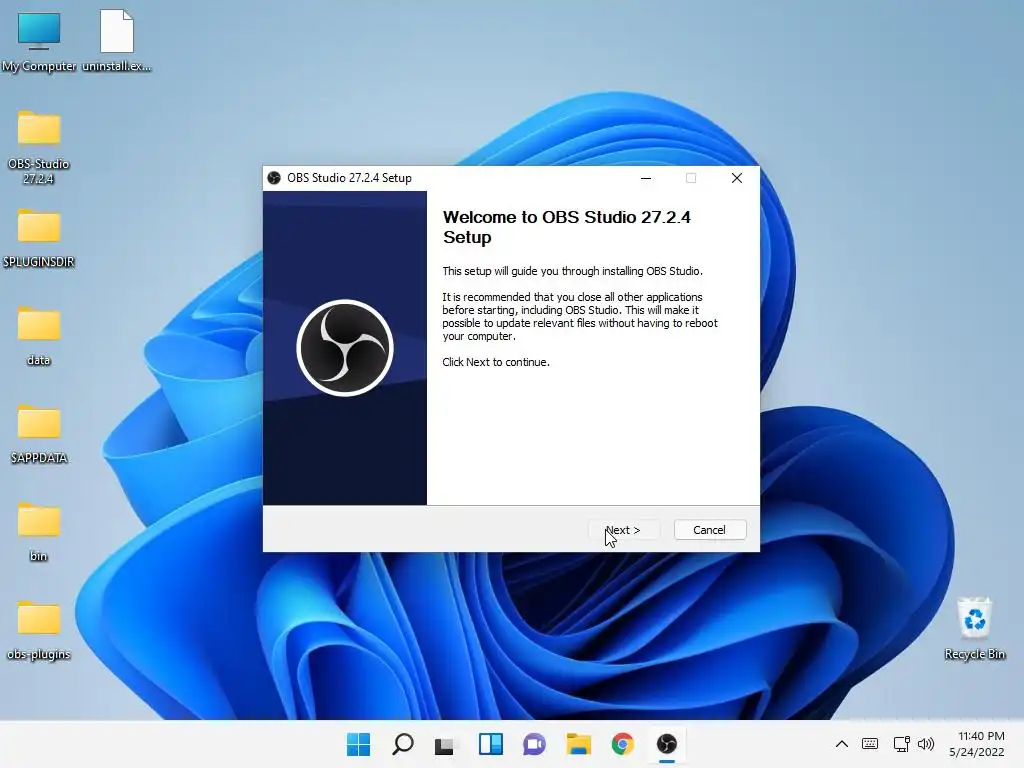Select the $PLUGINSDIR folder icon
Screen dimensions: 1024x768
coord(39,238)
